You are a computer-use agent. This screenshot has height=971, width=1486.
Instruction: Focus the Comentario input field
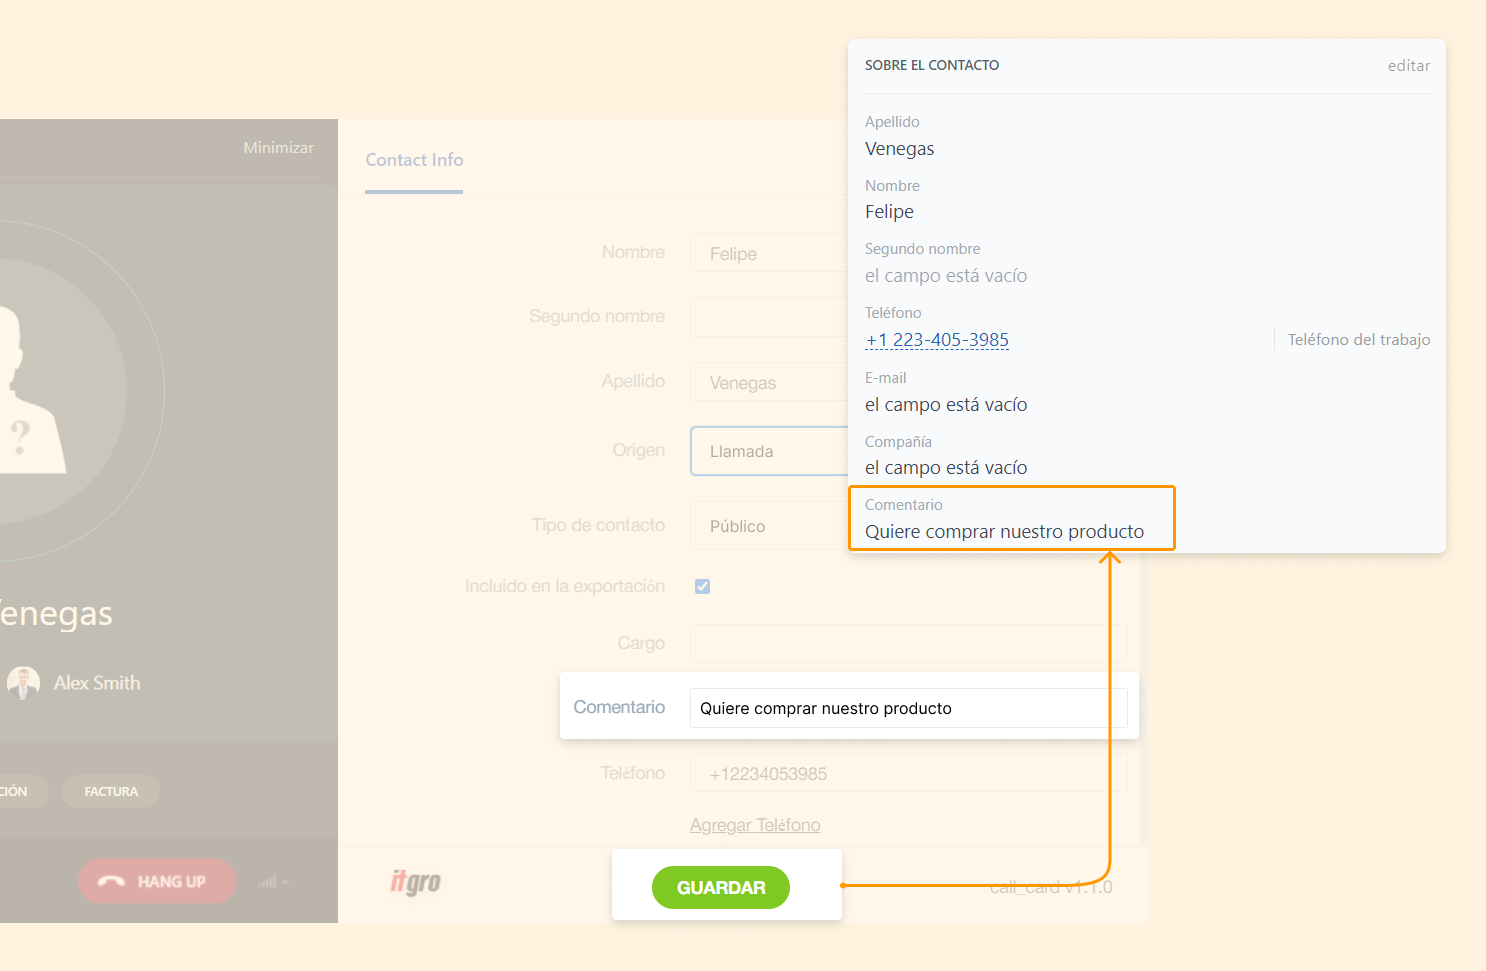coord(908,708)
